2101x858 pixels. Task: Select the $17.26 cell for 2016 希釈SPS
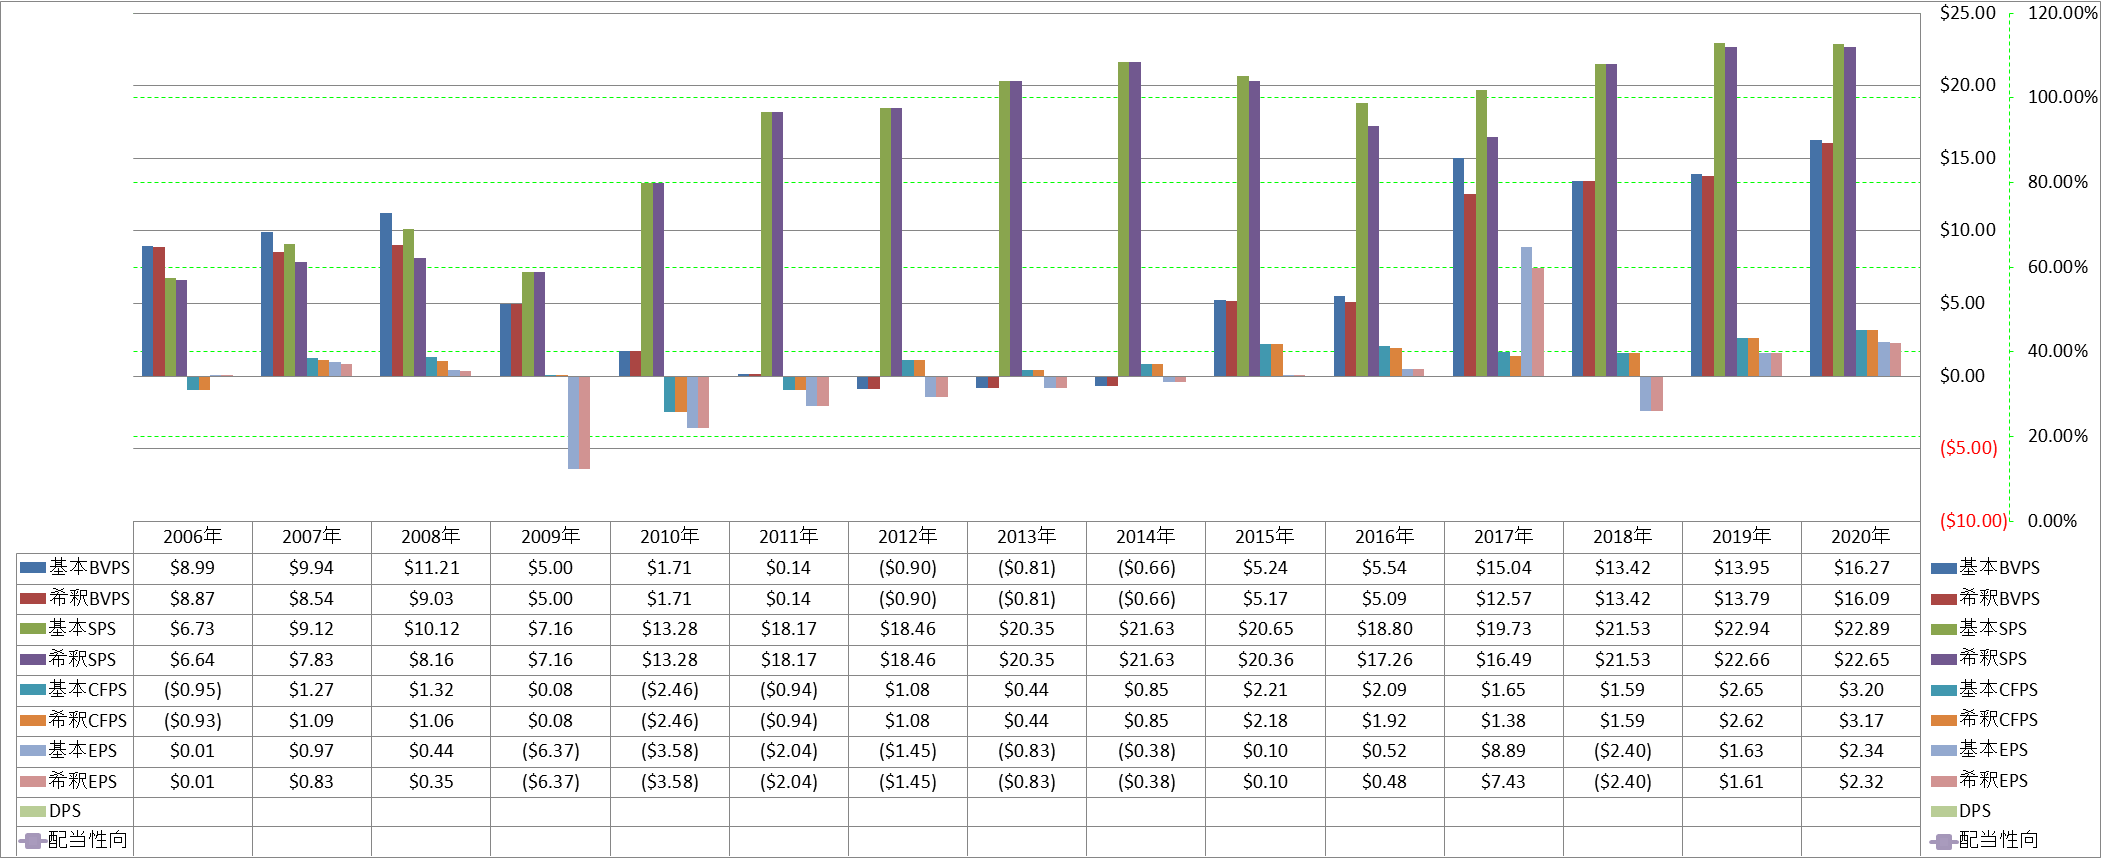click(x=1384, y=660)
